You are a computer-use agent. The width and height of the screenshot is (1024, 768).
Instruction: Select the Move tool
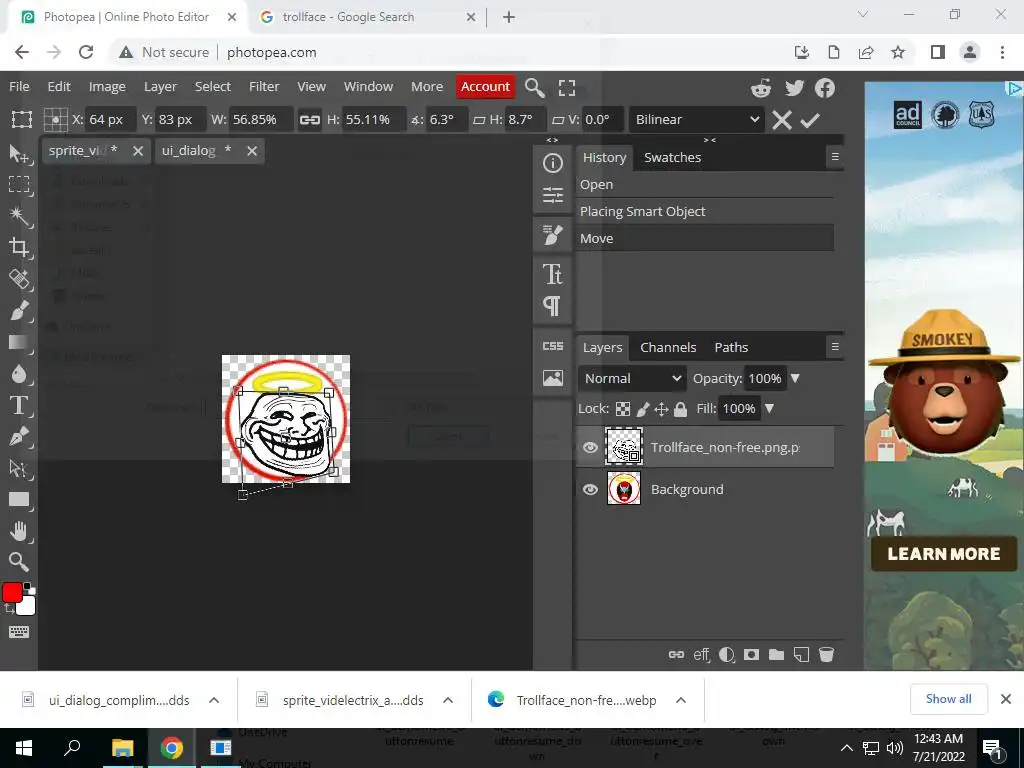pos(19,153)
